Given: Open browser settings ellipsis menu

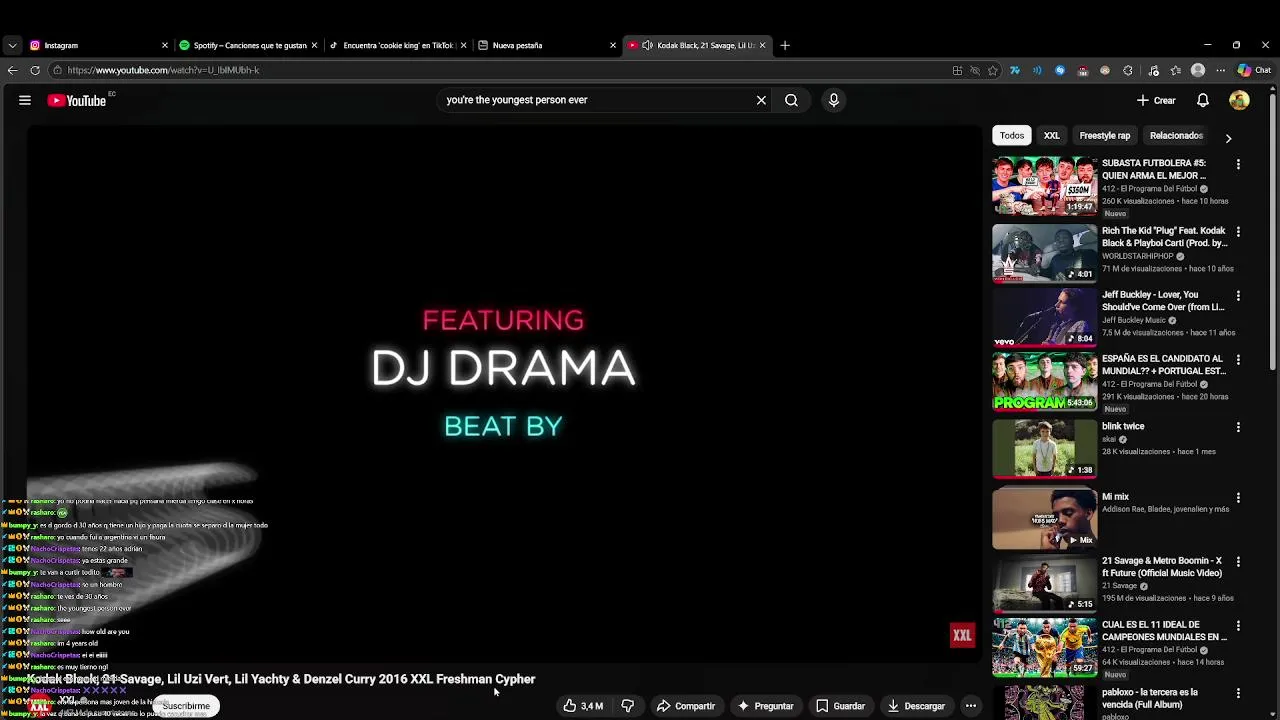Looking at the screenshot, I should coord(1220,70).
